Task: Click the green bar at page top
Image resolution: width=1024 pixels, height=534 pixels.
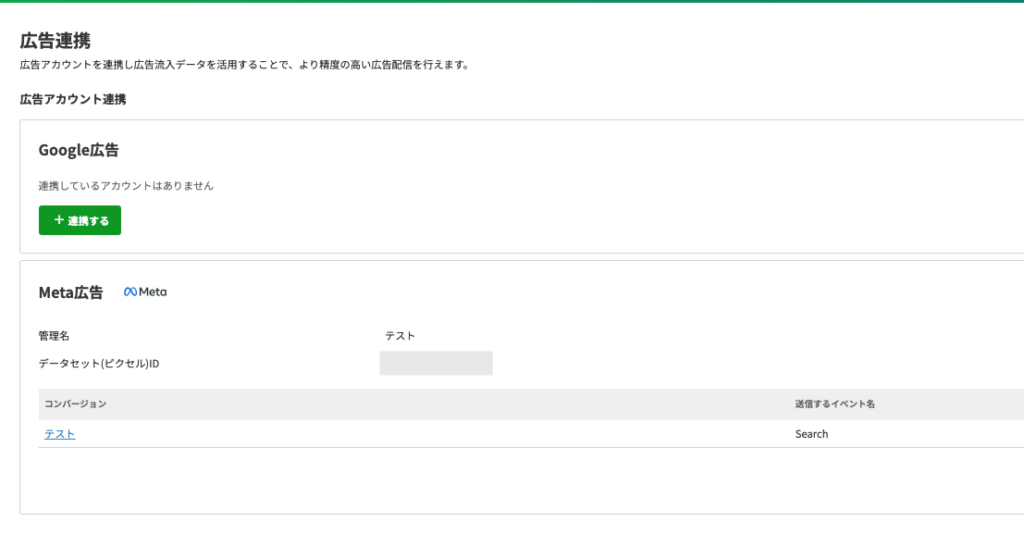Action: (x=512, y=1)
